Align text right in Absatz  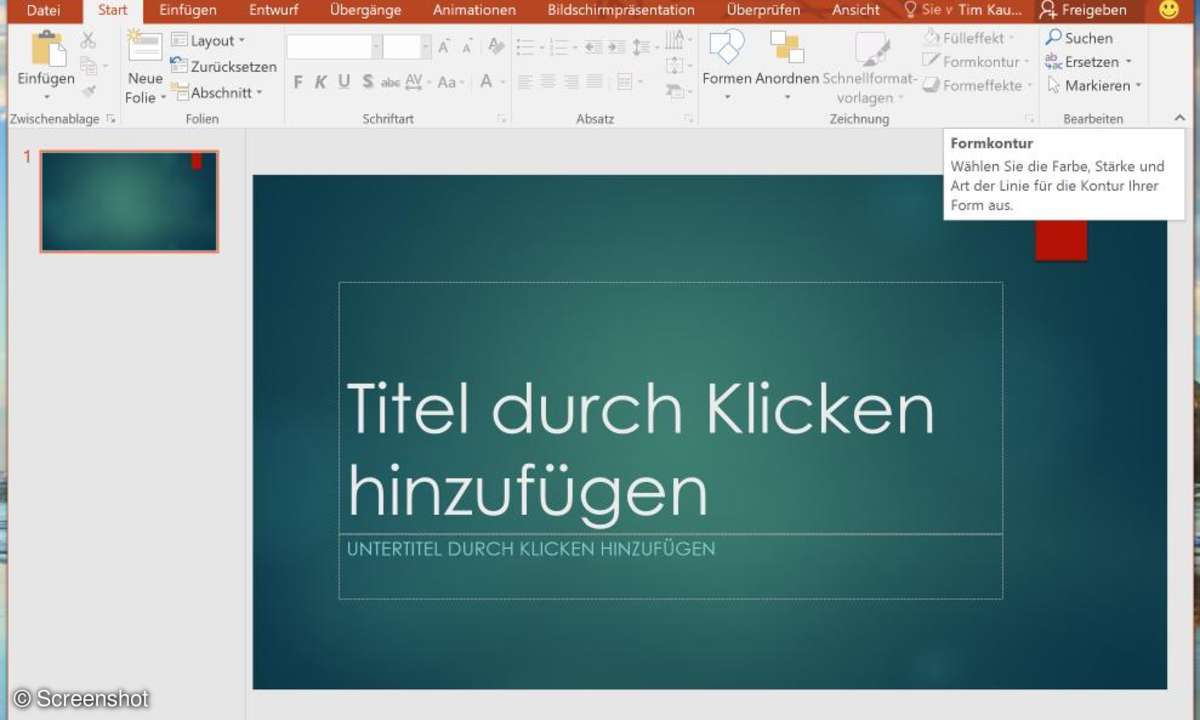point(572,82)
